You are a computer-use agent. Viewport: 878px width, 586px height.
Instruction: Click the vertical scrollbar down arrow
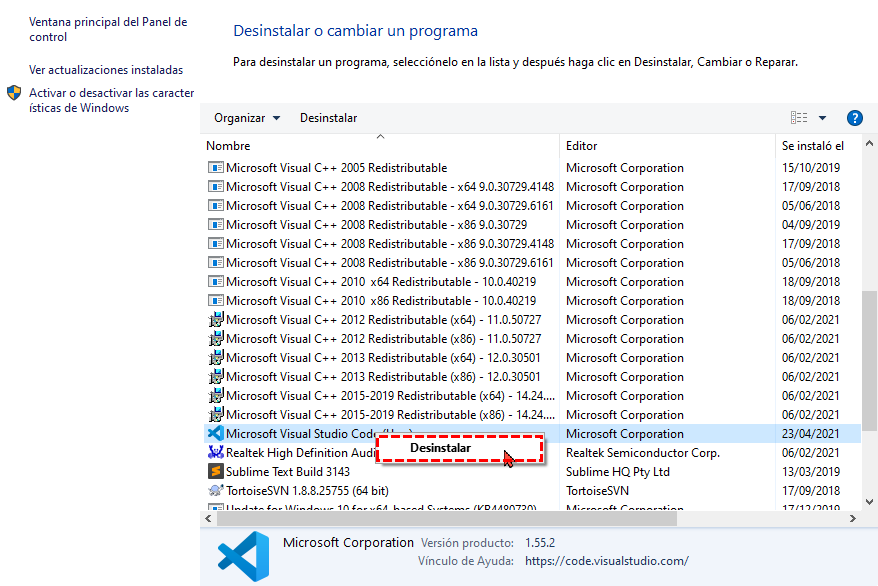pos(869,502)
